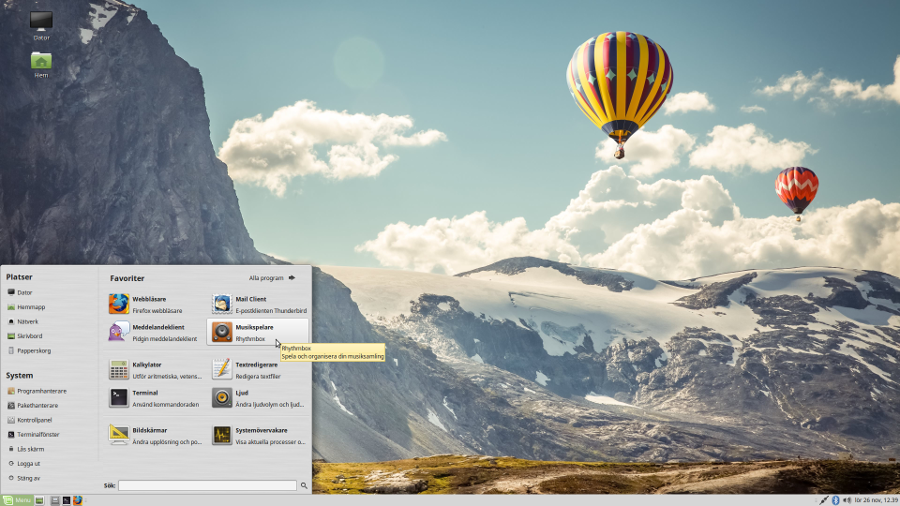Click the Bluetooth icon in system tray

(x=835, y=500)
